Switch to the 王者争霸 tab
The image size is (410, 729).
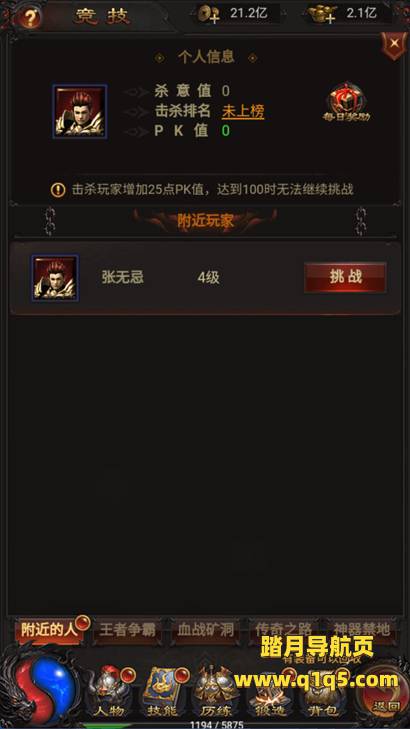click(x=127, y=630)
